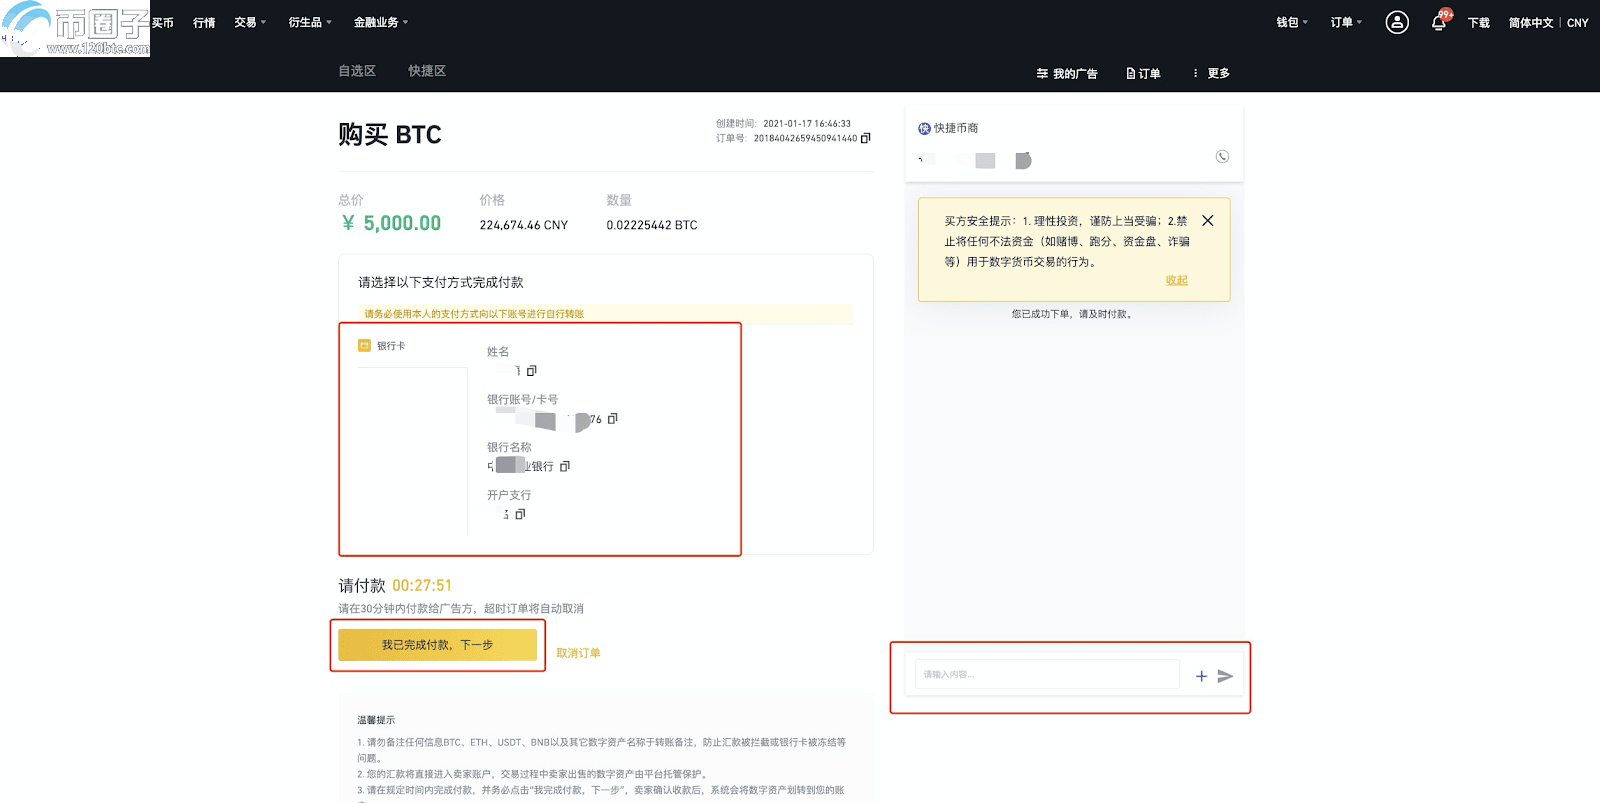
Task: Send chat message with arrow icon
Action: [x=1225, y=677]
